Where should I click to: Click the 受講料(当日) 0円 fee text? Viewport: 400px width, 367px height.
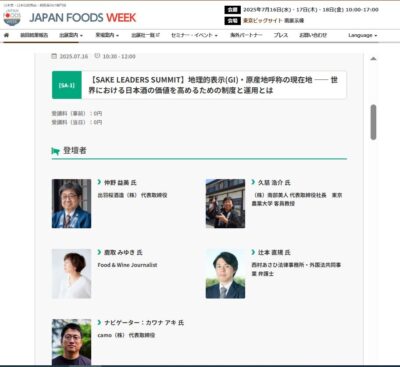(77, 122)
